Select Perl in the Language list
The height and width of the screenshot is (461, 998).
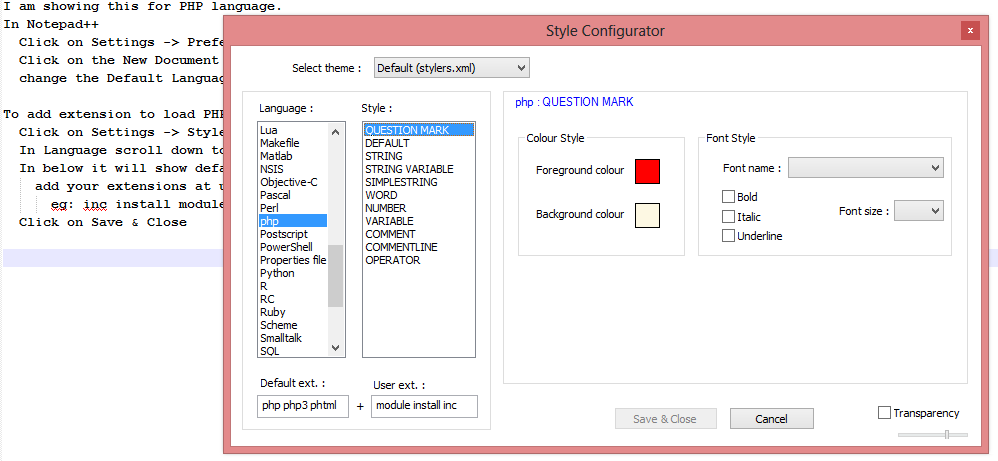click(x=292, y=208)
